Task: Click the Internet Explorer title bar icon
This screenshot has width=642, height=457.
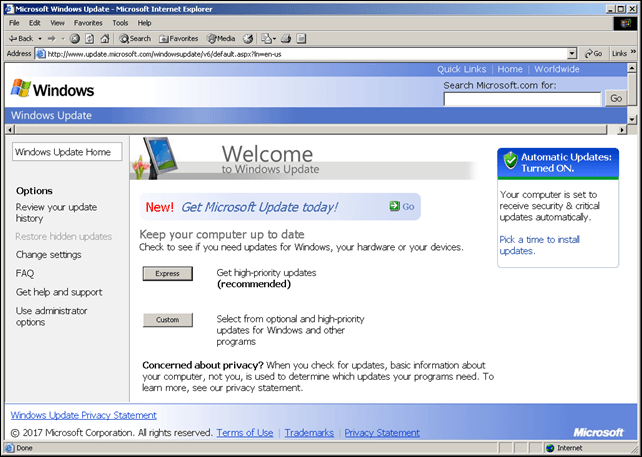Action: (x=10, y=9)
